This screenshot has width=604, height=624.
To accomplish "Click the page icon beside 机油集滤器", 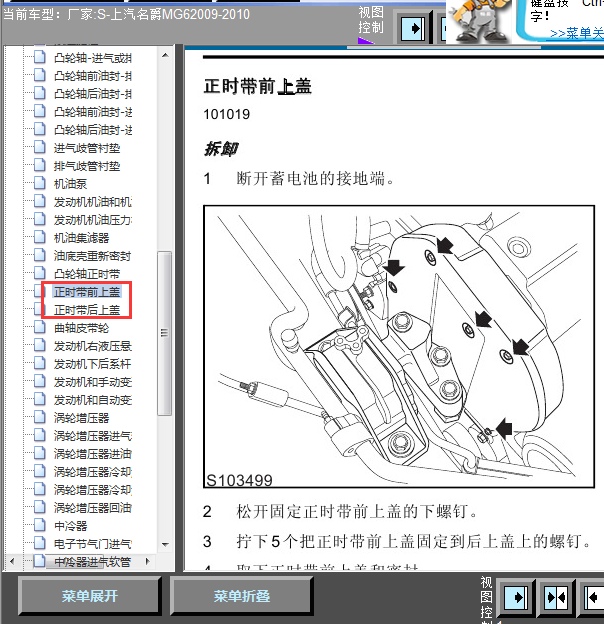I will coord(39,237).
